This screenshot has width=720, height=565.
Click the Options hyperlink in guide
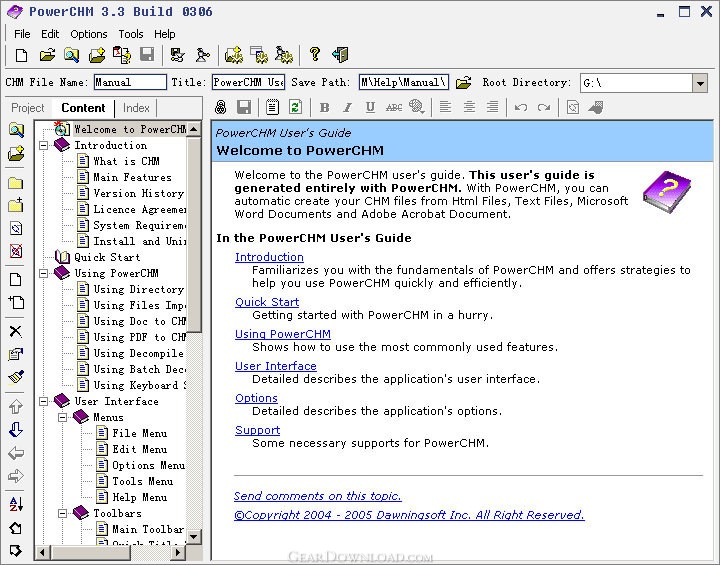(256, 398)
